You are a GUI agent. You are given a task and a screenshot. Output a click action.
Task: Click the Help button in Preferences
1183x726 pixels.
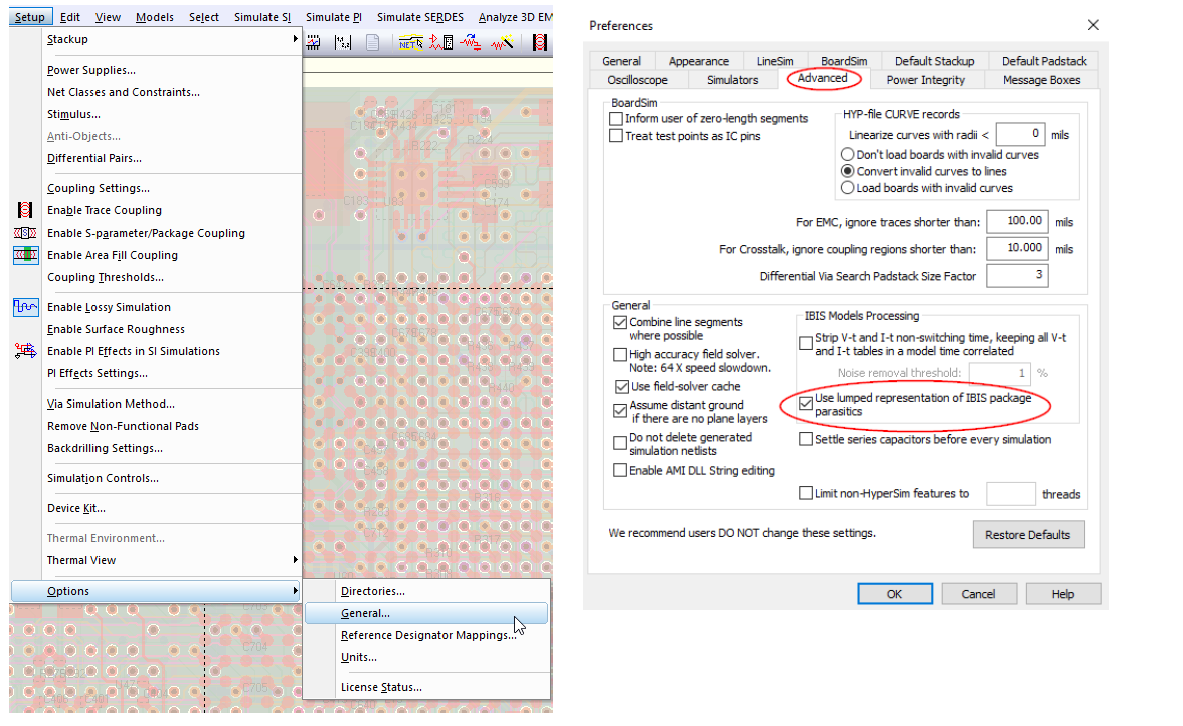[1063, 594]
